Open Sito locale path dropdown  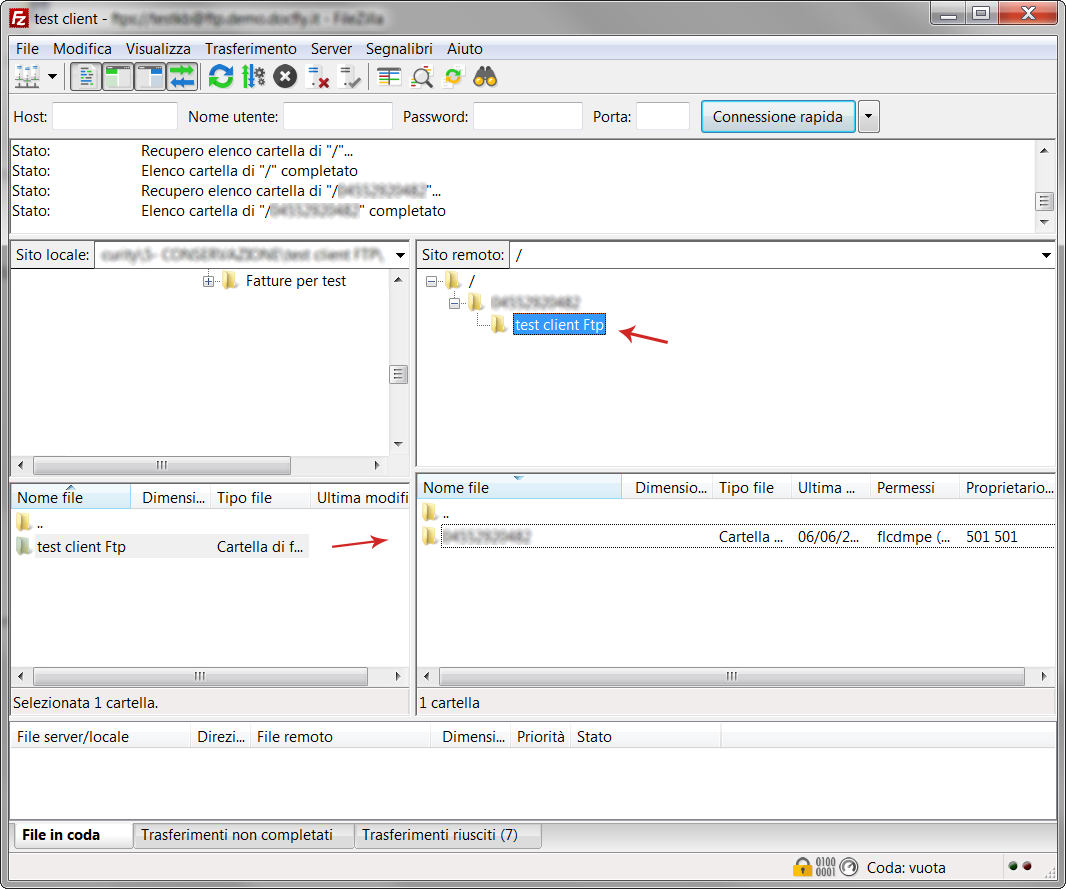click(x=400, y=255)
